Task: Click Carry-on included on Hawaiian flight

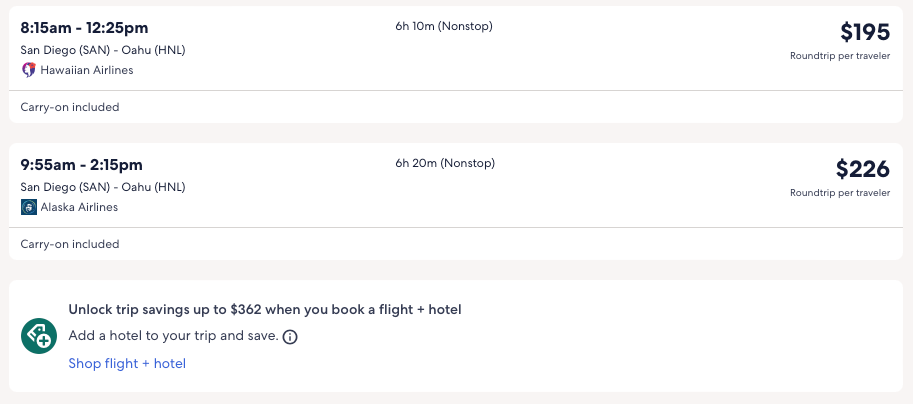Action: 70,107
